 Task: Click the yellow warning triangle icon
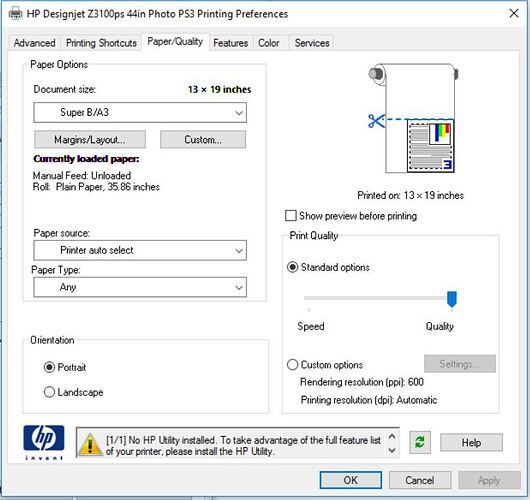pyautogui.click(x=90, y=444)
